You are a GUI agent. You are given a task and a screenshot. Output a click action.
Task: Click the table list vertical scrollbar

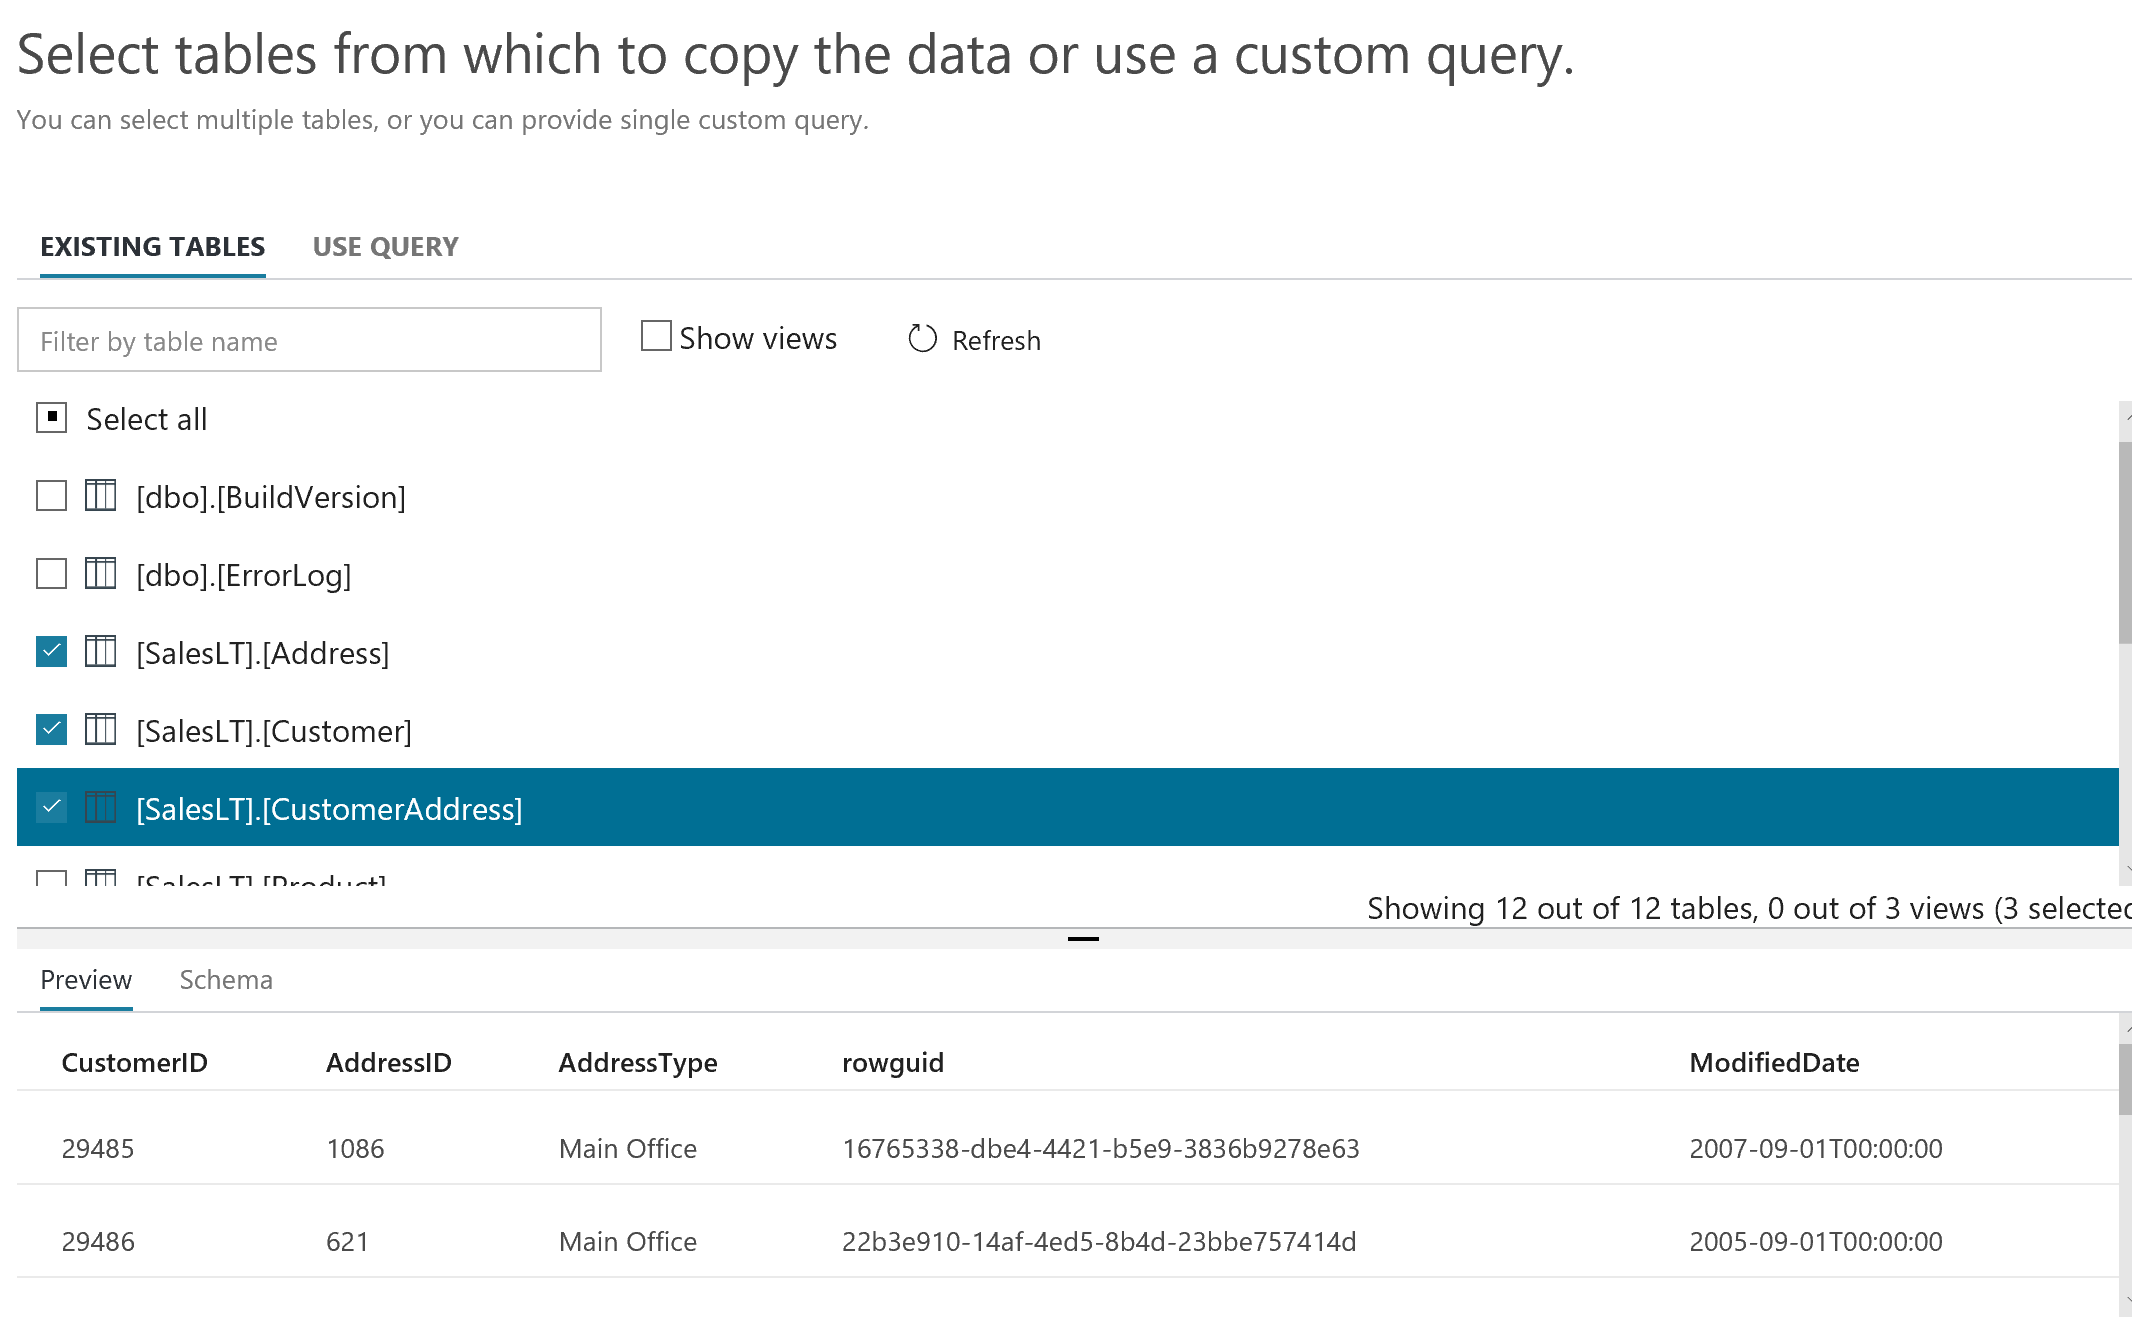2125,643
